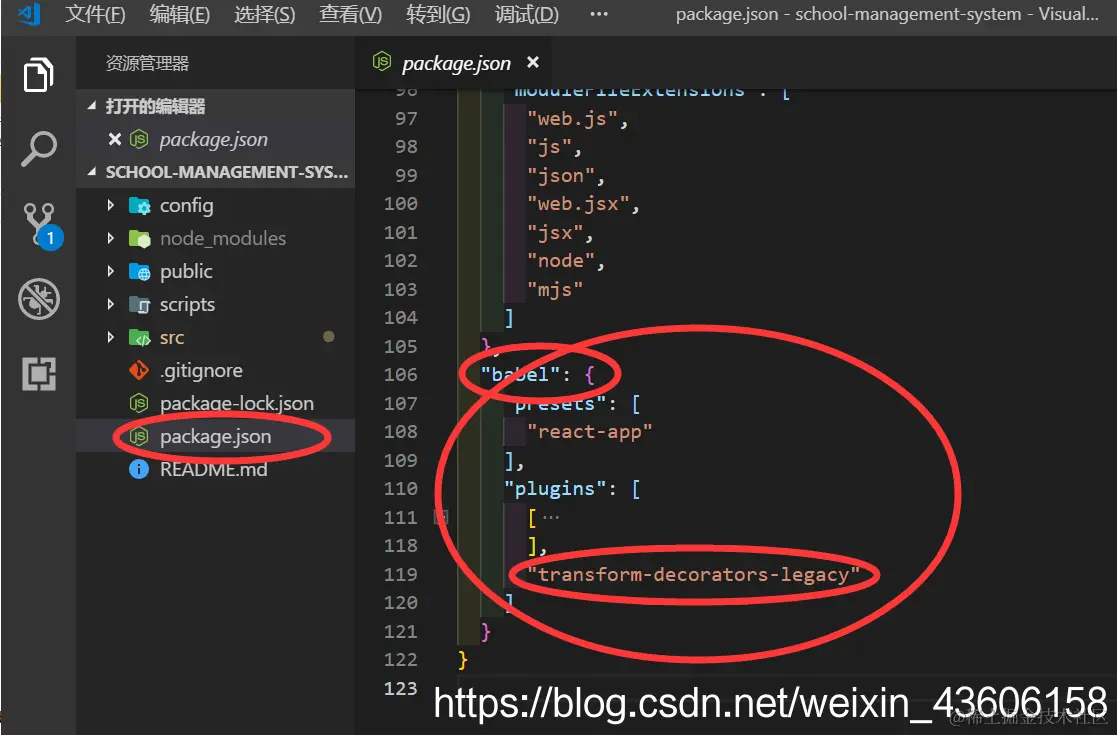This screenshot has height=735, width=1117.
Task: Click the "web.jsx" string
Action: [578, 204]
